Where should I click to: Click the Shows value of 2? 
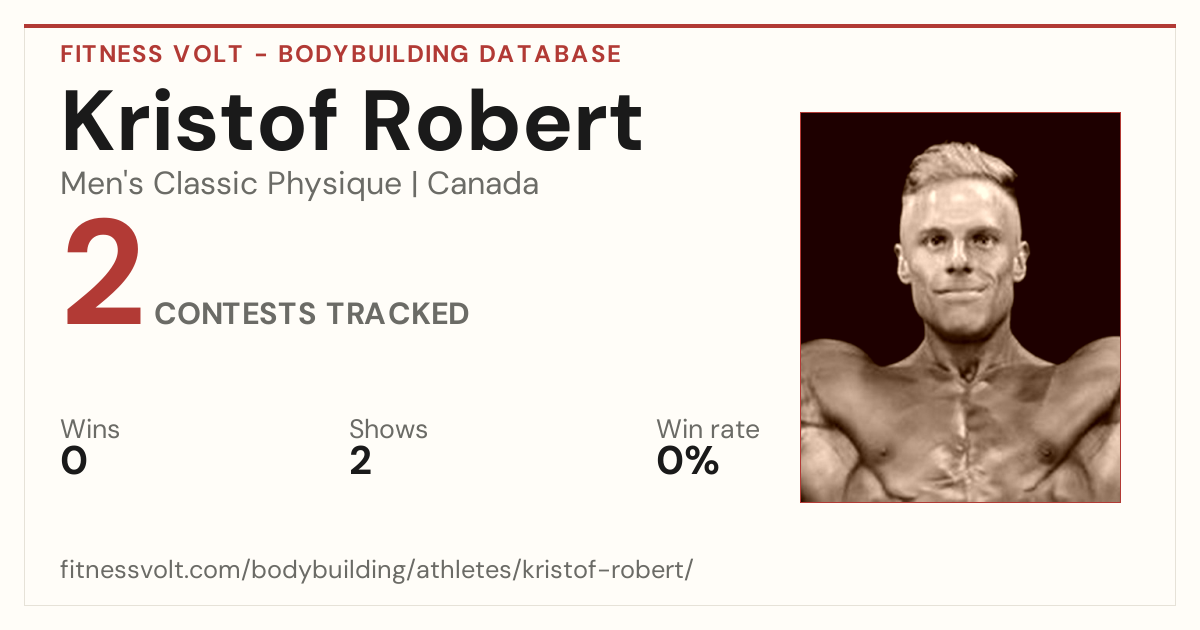361,461
